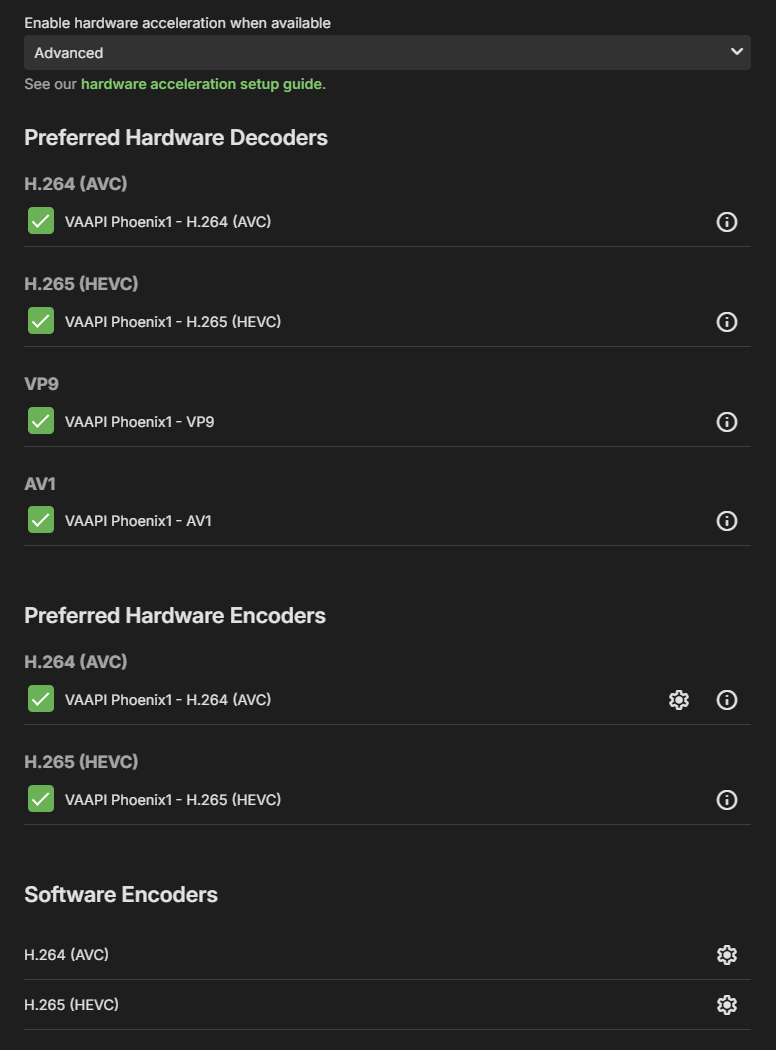Screen dimensions: 776x1050
Task: Open settings gear for H.264 hardware encoder
Action: tap(679, 700)
